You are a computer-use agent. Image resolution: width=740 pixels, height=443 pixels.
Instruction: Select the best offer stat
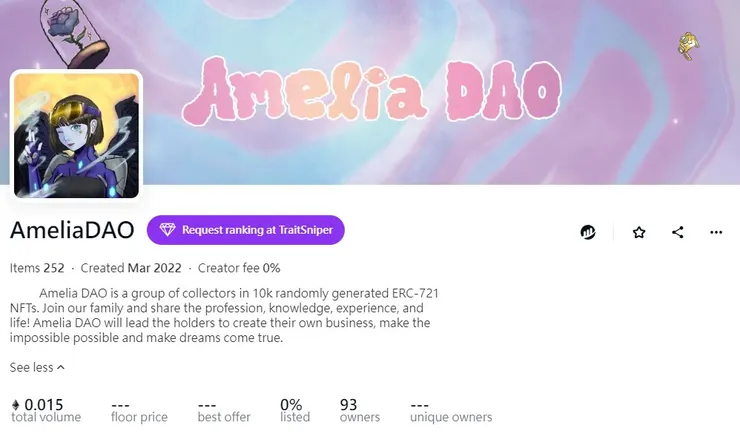coord(224,411)
